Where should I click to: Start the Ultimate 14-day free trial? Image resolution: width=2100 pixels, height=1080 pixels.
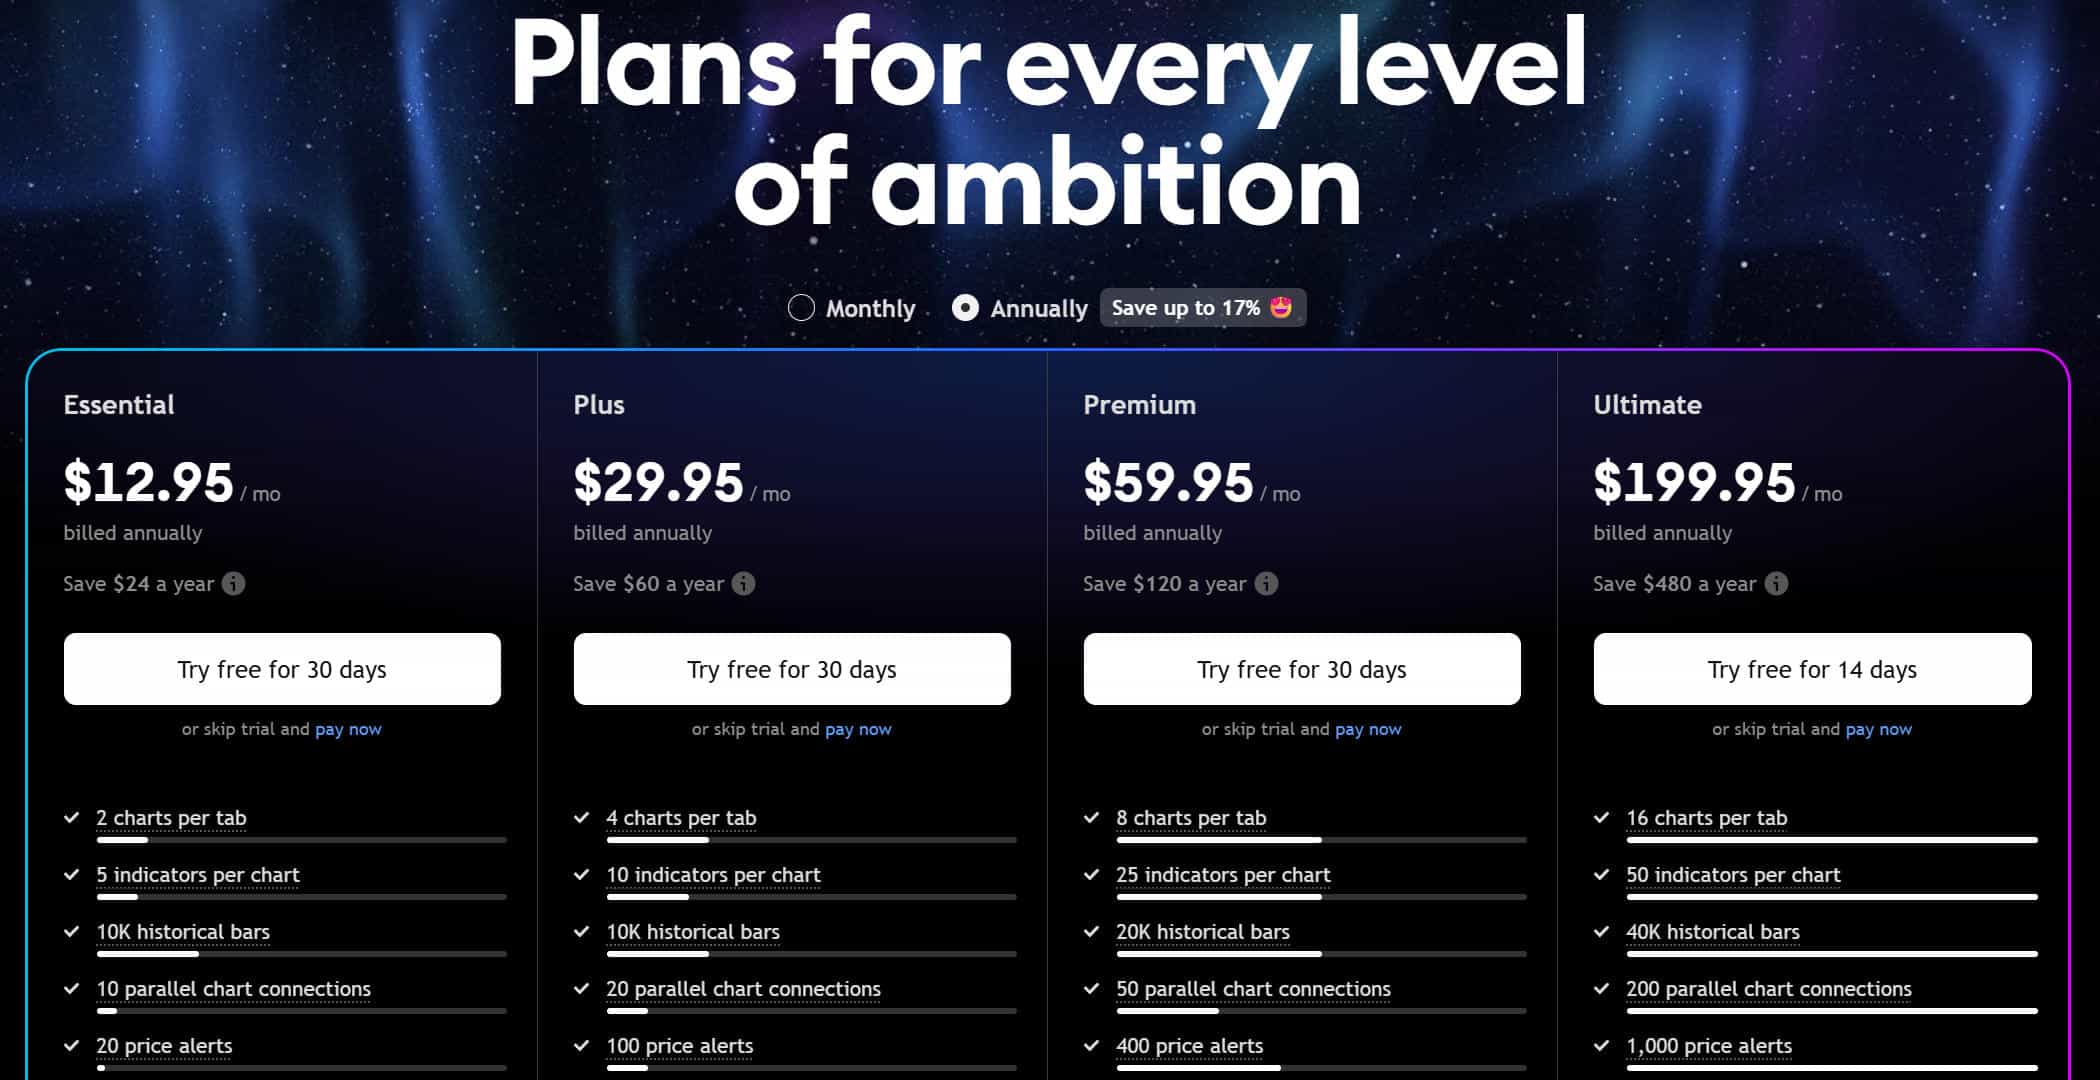pos(1812,669)
